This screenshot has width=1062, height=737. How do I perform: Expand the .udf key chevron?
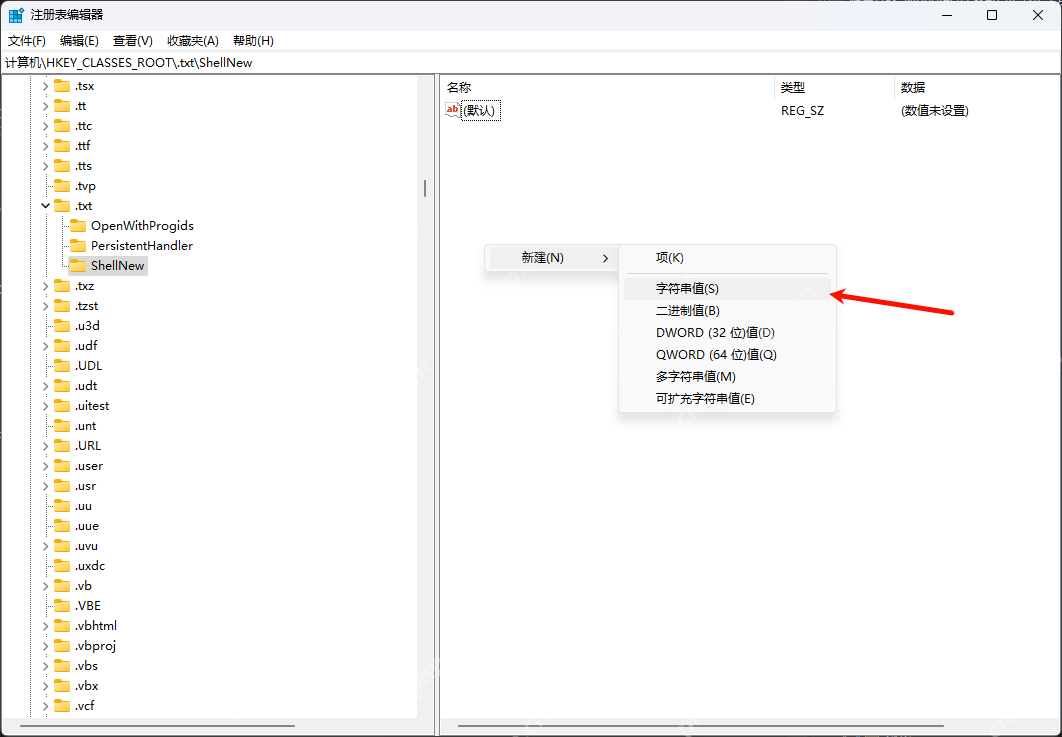pyautogui.click(x=45, y=346)
